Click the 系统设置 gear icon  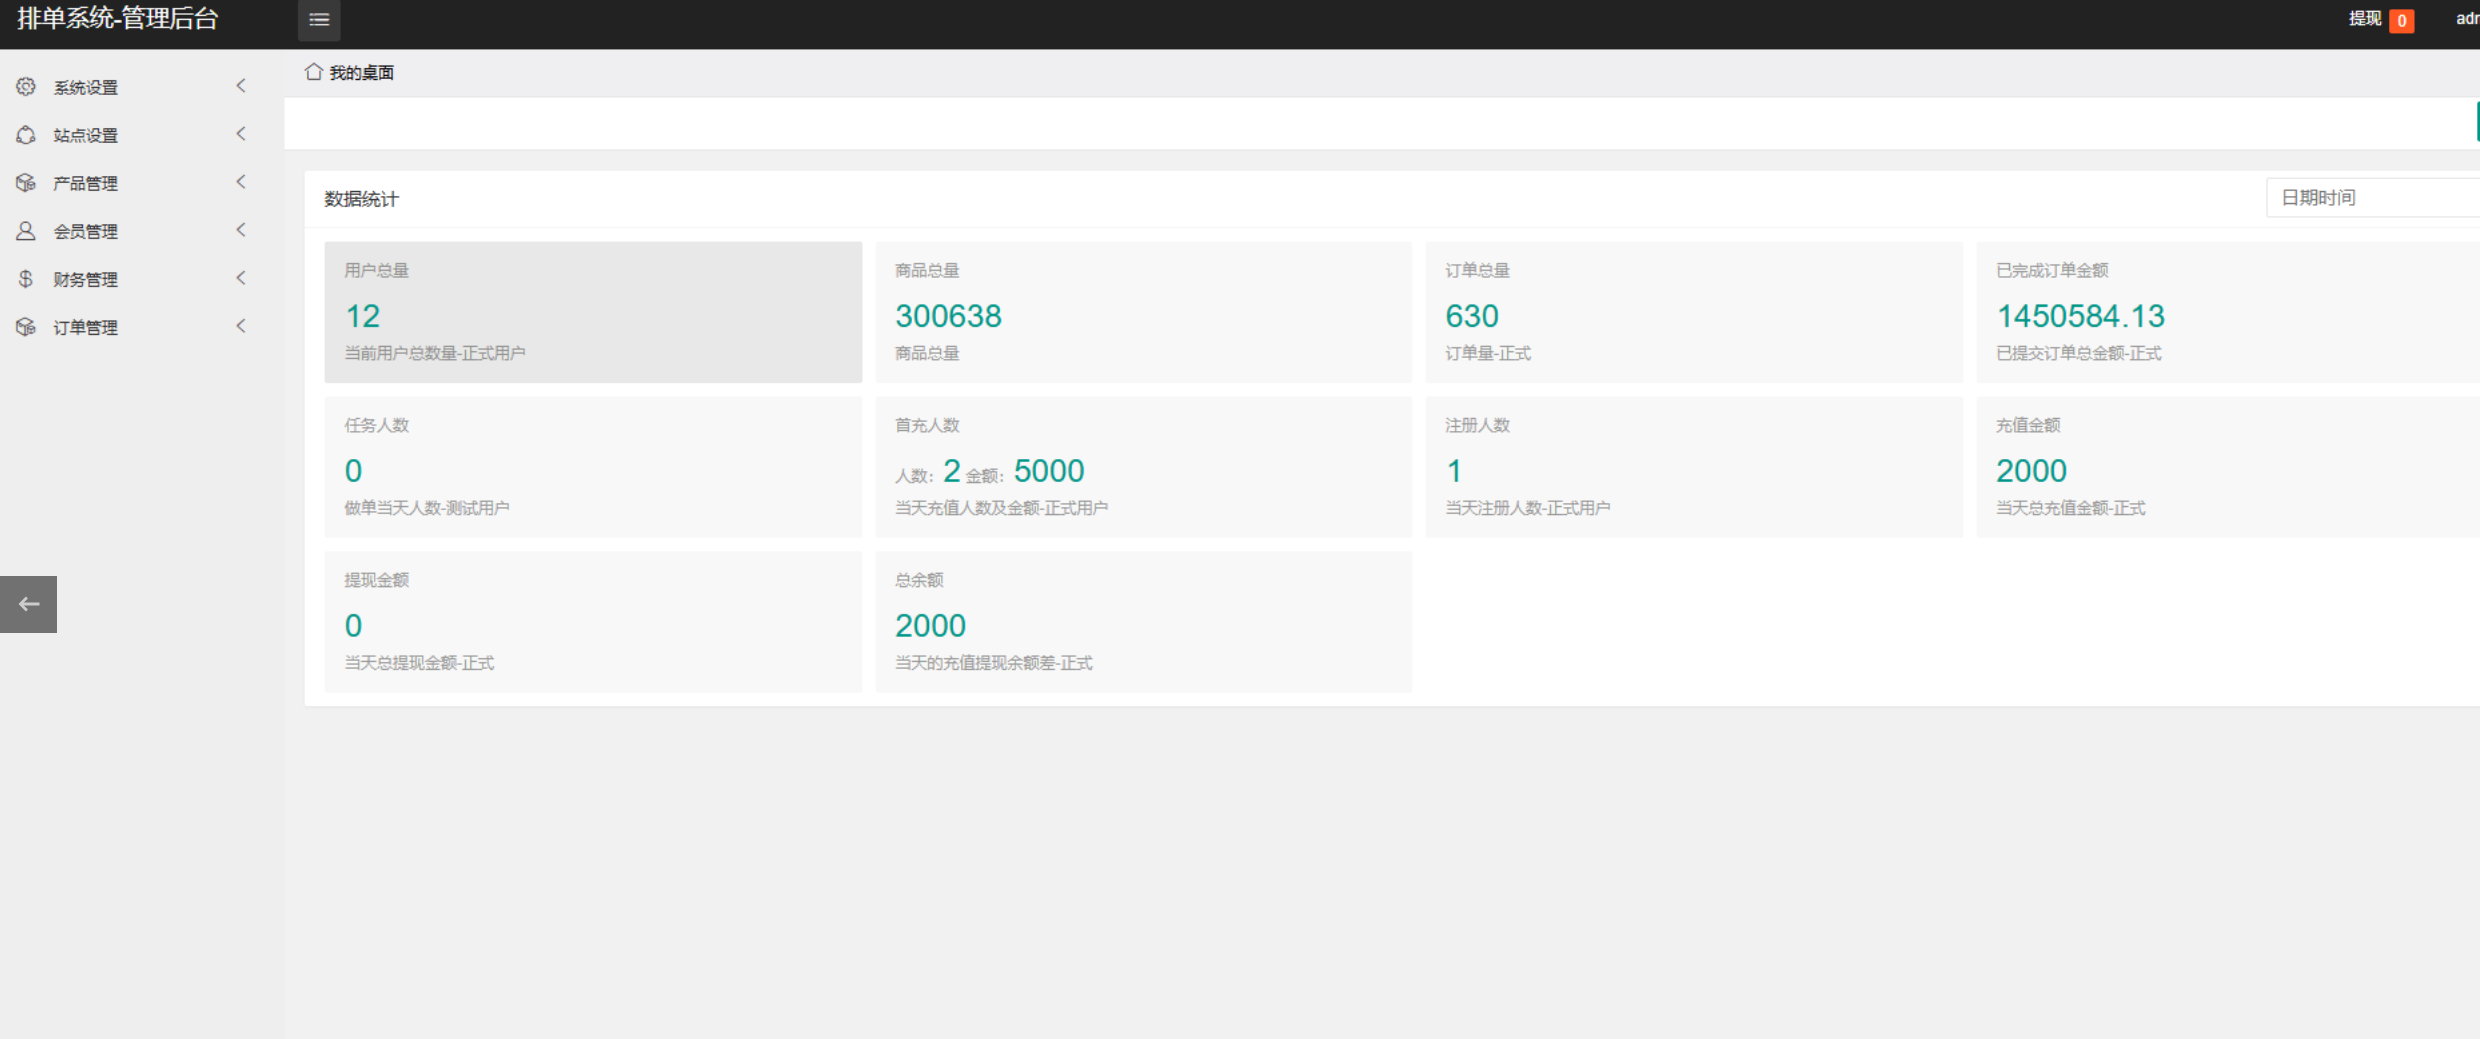26,87
